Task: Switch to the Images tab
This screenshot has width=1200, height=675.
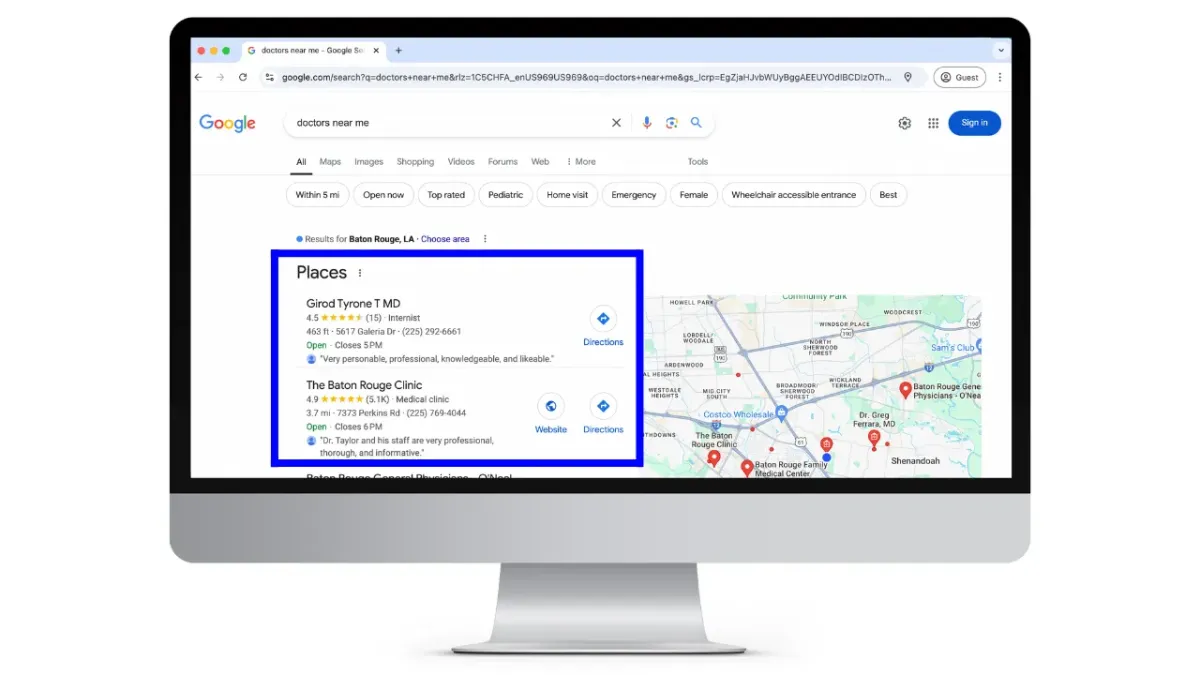Action: [x=368, y=162]
